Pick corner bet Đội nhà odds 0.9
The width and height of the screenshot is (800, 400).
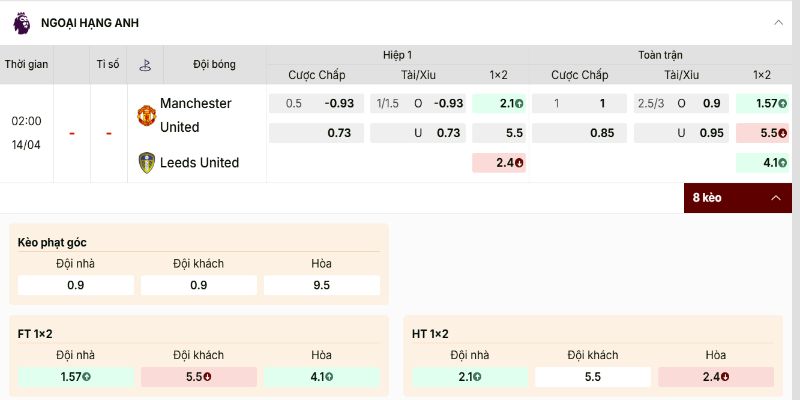coord(76,285)
